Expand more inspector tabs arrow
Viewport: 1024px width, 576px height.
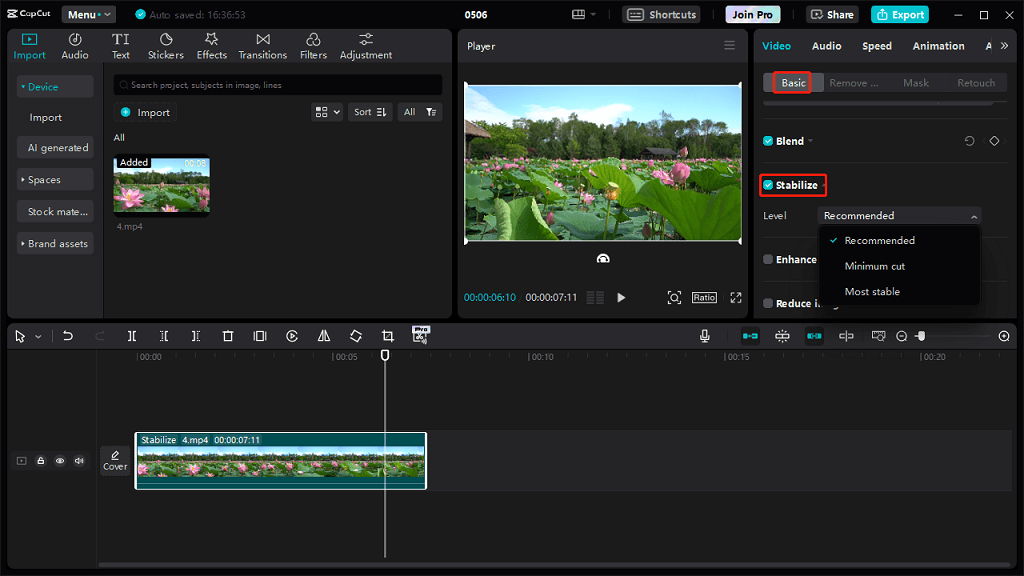click(x=1004, y=46)
